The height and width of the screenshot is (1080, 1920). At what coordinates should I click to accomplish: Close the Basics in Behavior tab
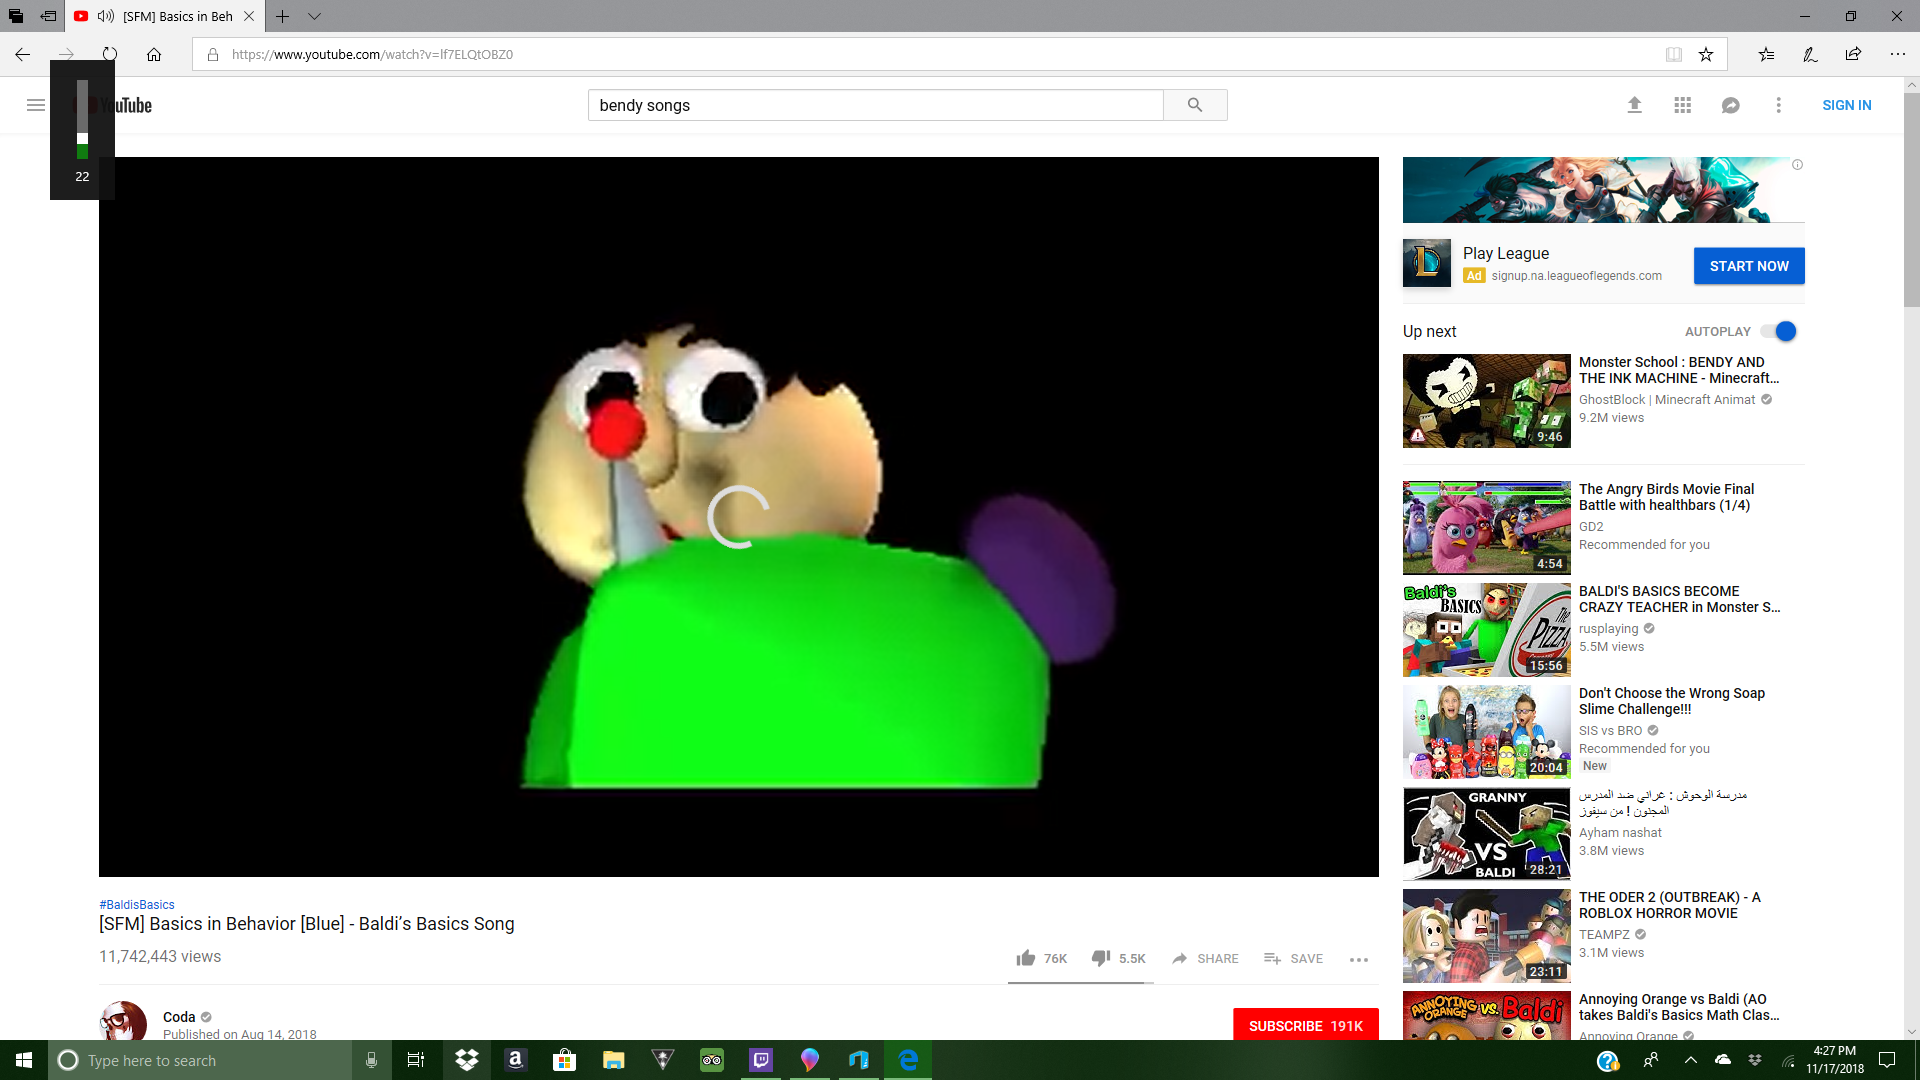pyautogui.click(x=249, y=16)
